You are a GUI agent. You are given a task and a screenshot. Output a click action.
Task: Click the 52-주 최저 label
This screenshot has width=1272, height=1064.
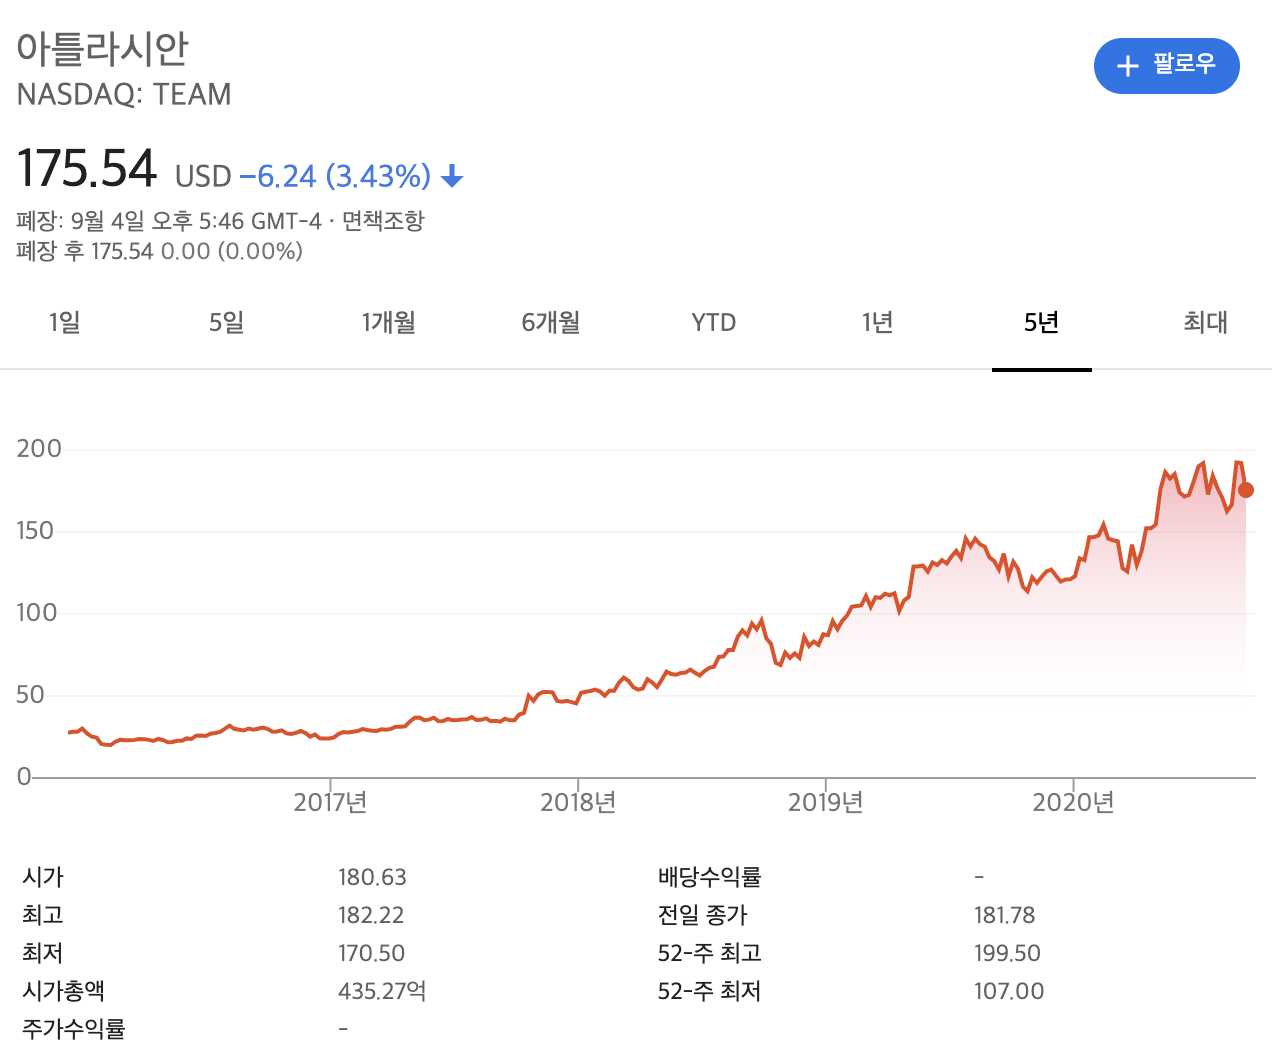(710, 991)
